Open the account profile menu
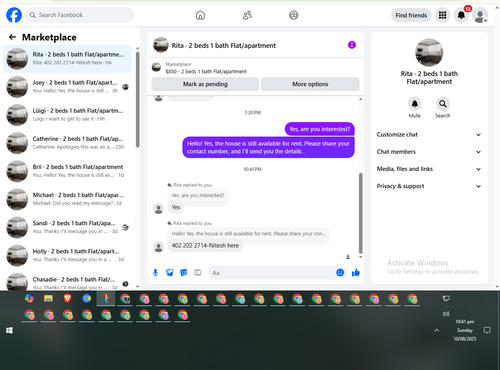Viewport: 500px width, 370px height. (x=480, y=15)
